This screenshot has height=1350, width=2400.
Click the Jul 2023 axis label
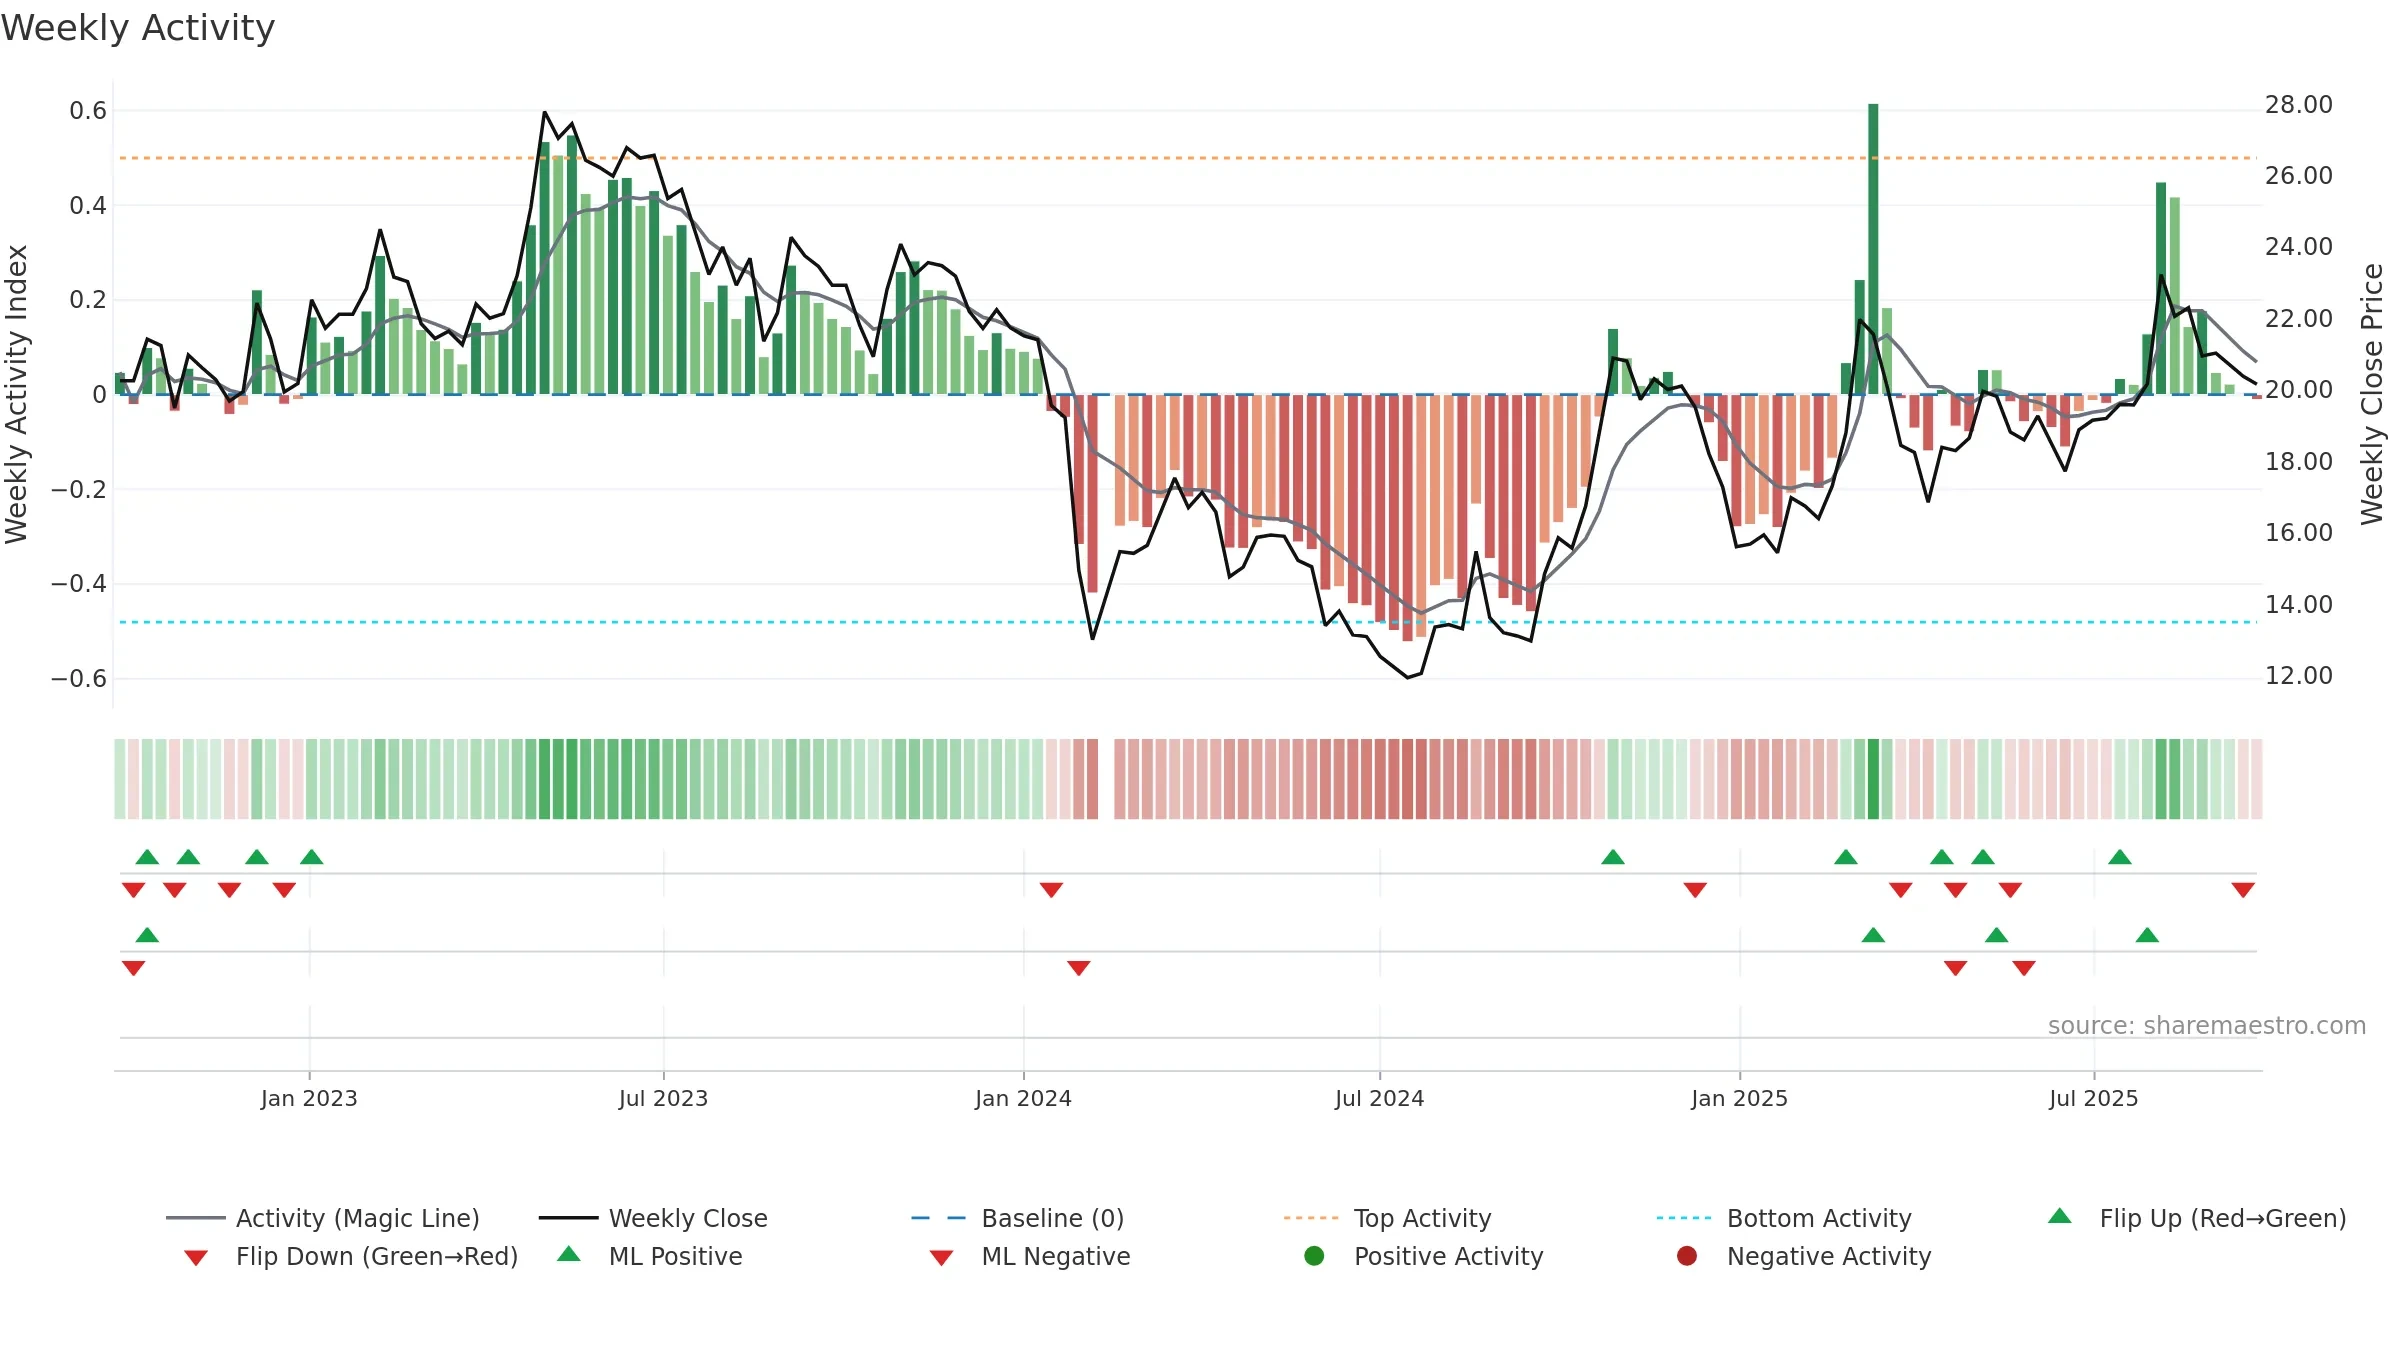click(x=663, y=1098)
